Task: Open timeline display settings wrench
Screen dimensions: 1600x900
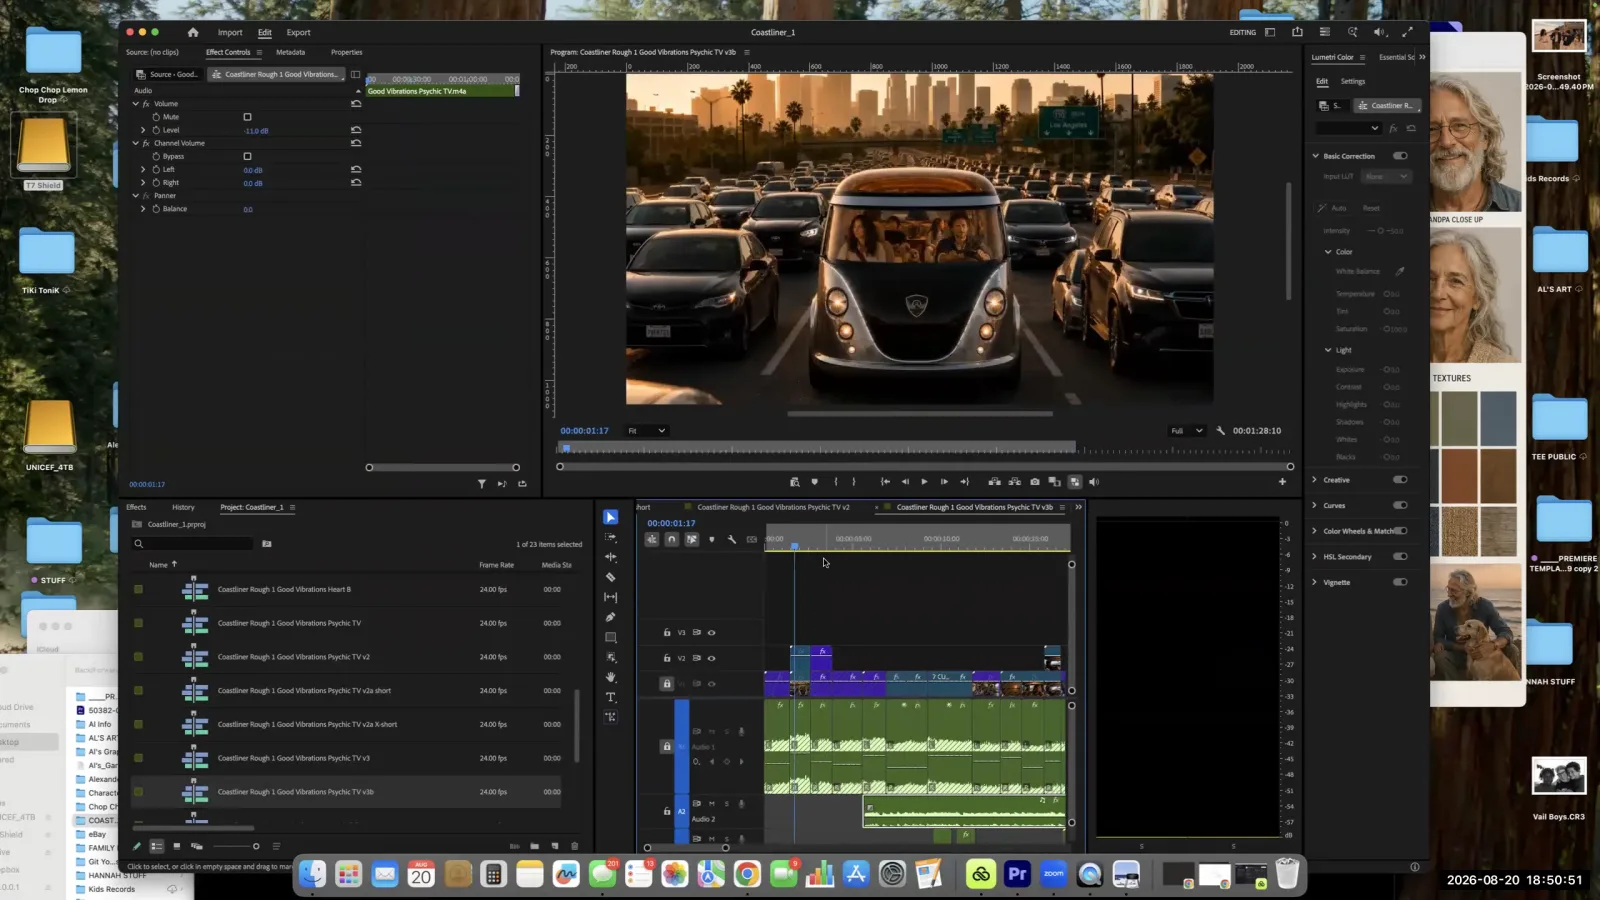Action: pyautogui.click(x=732, y=540)
